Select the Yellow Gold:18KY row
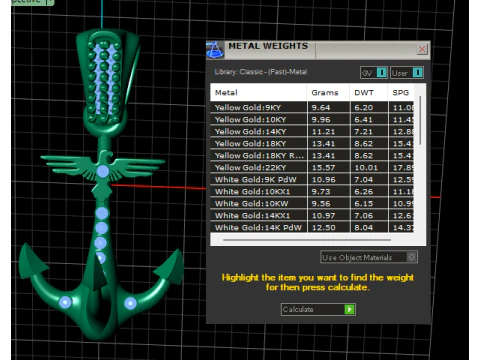This screenshot has height=360, width=480. pyautogui.click(x=312, y=143)
